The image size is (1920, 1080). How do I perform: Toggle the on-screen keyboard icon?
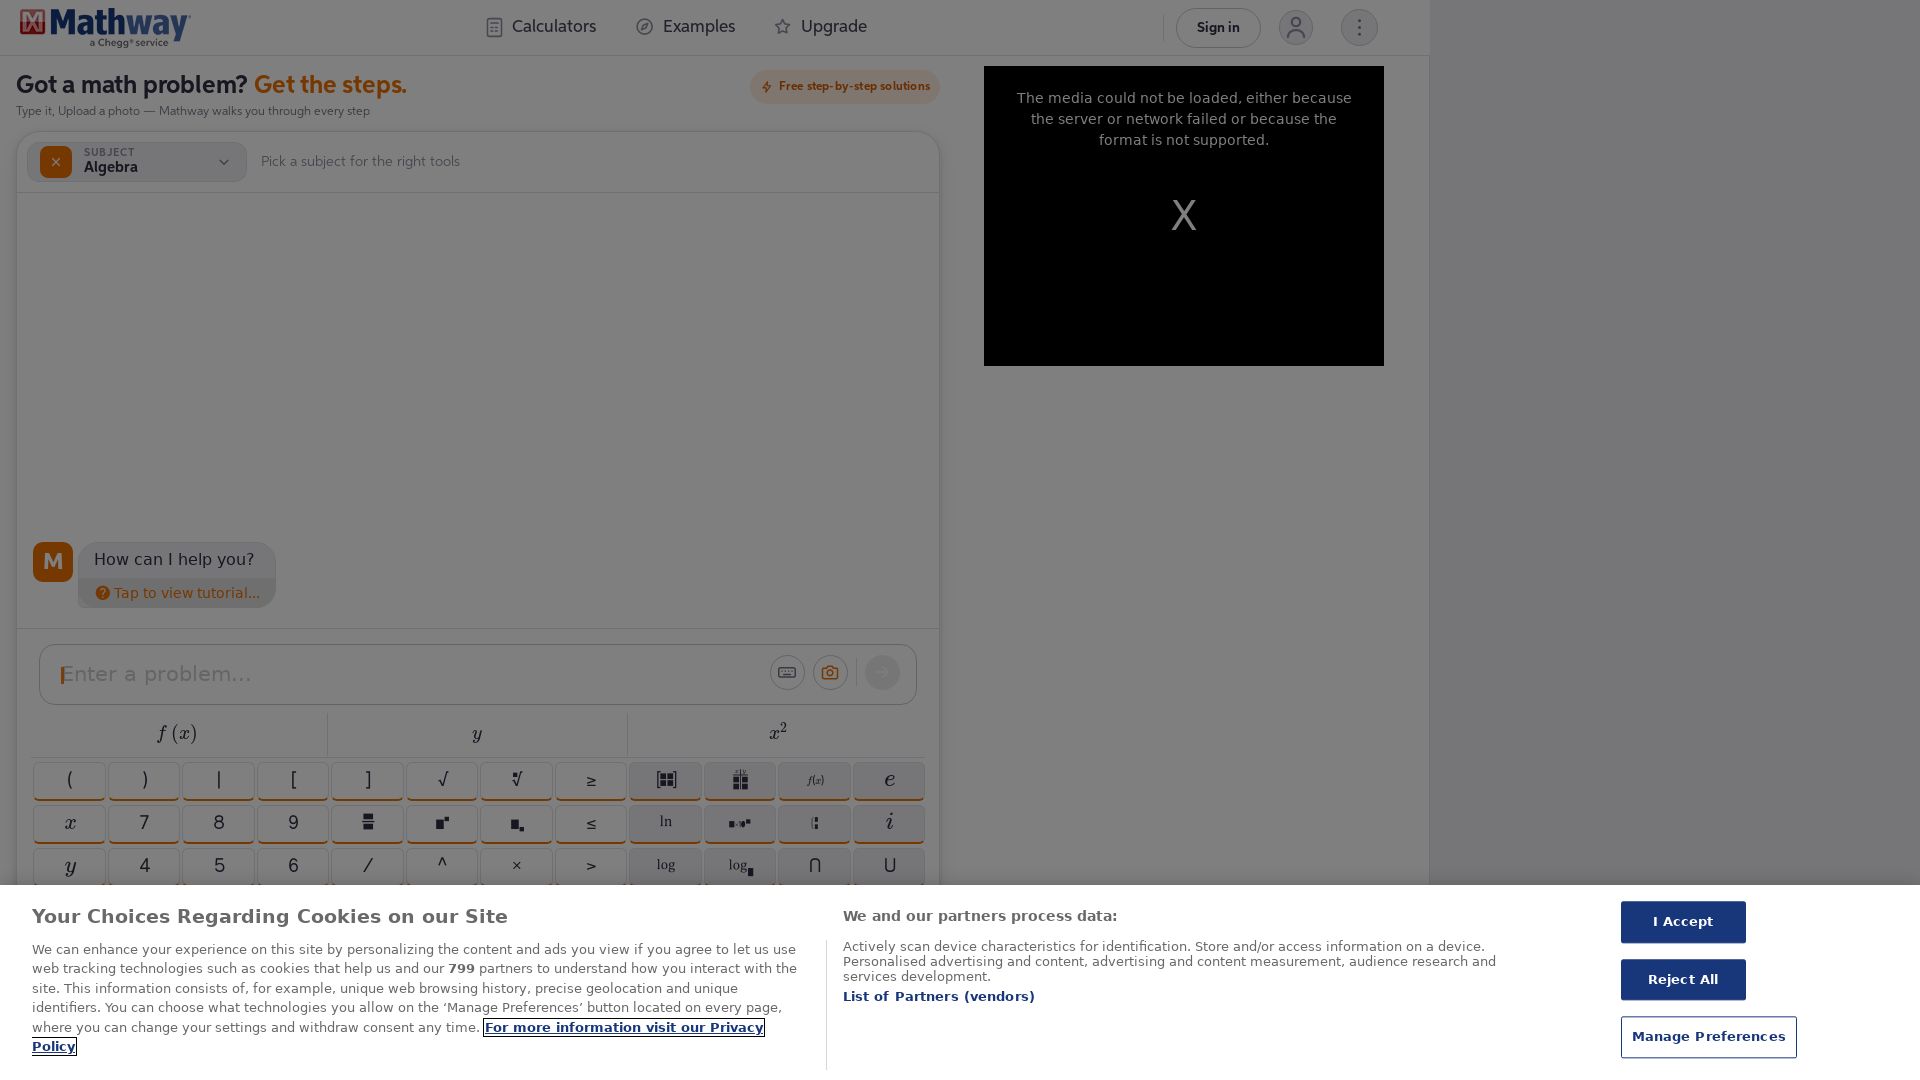click(x=787, y=673)
